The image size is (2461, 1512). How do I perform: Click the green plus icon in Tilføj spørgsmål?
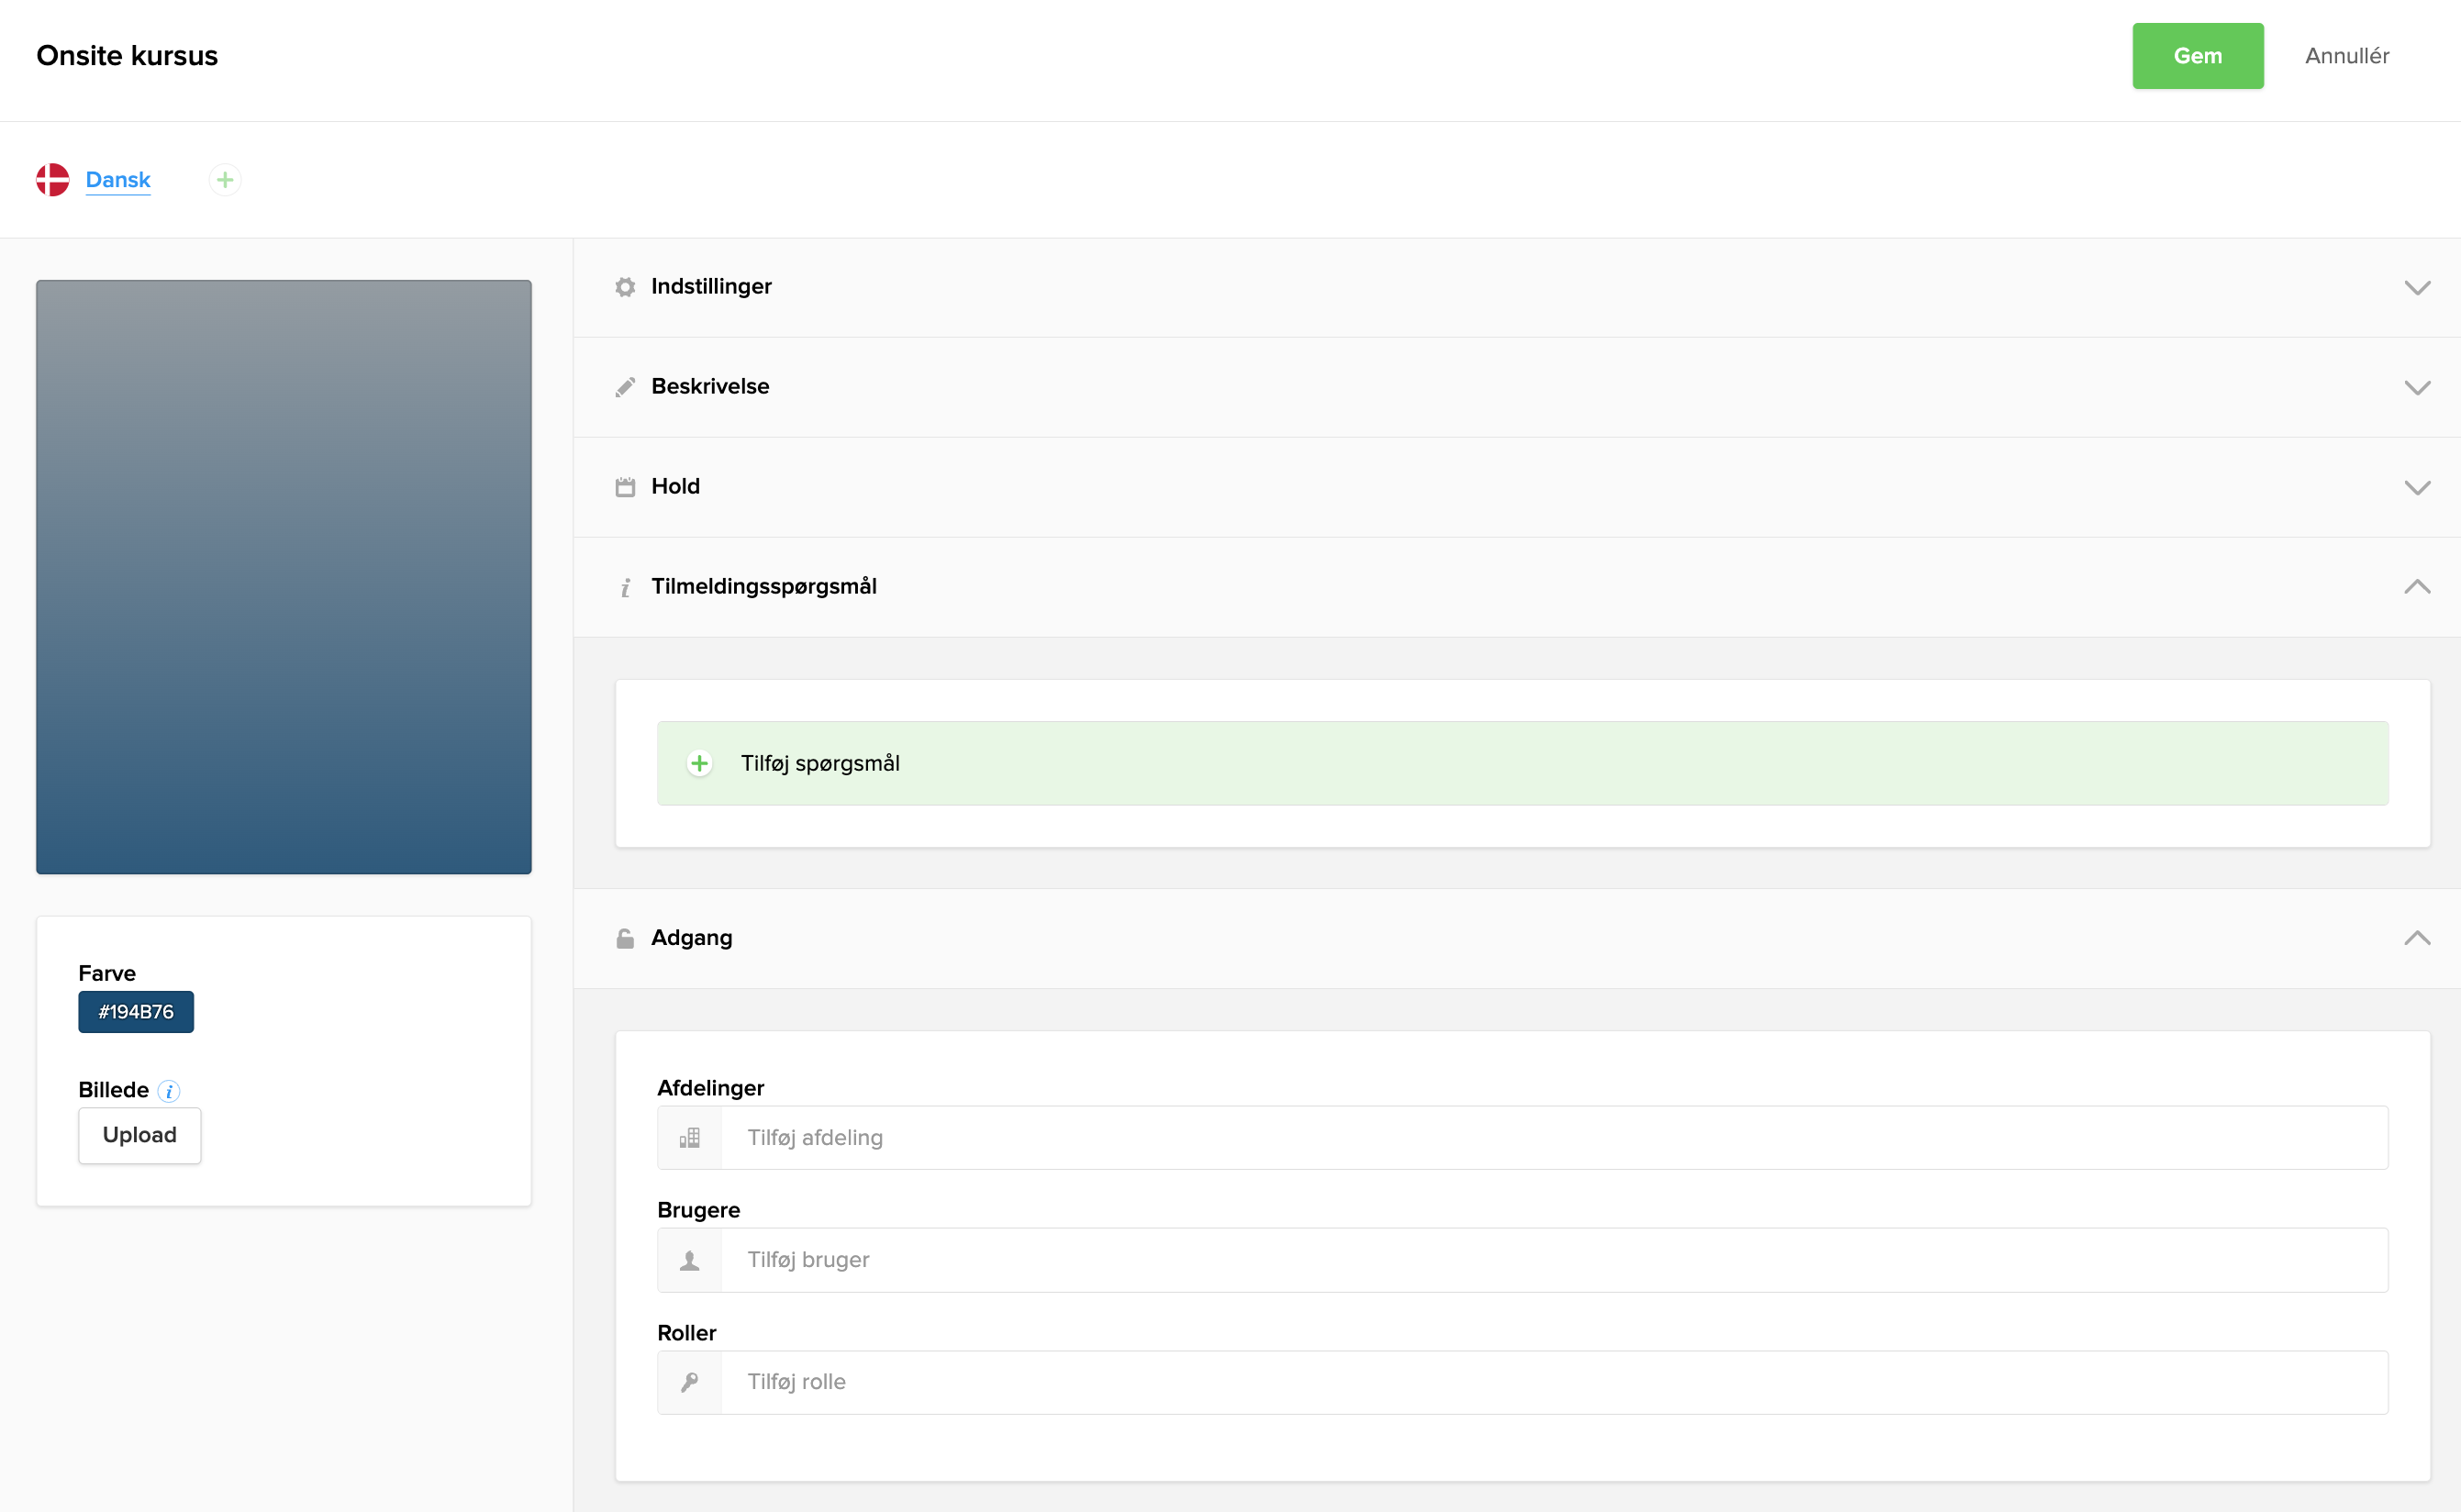pyautogui.click(x=699, y=764)
